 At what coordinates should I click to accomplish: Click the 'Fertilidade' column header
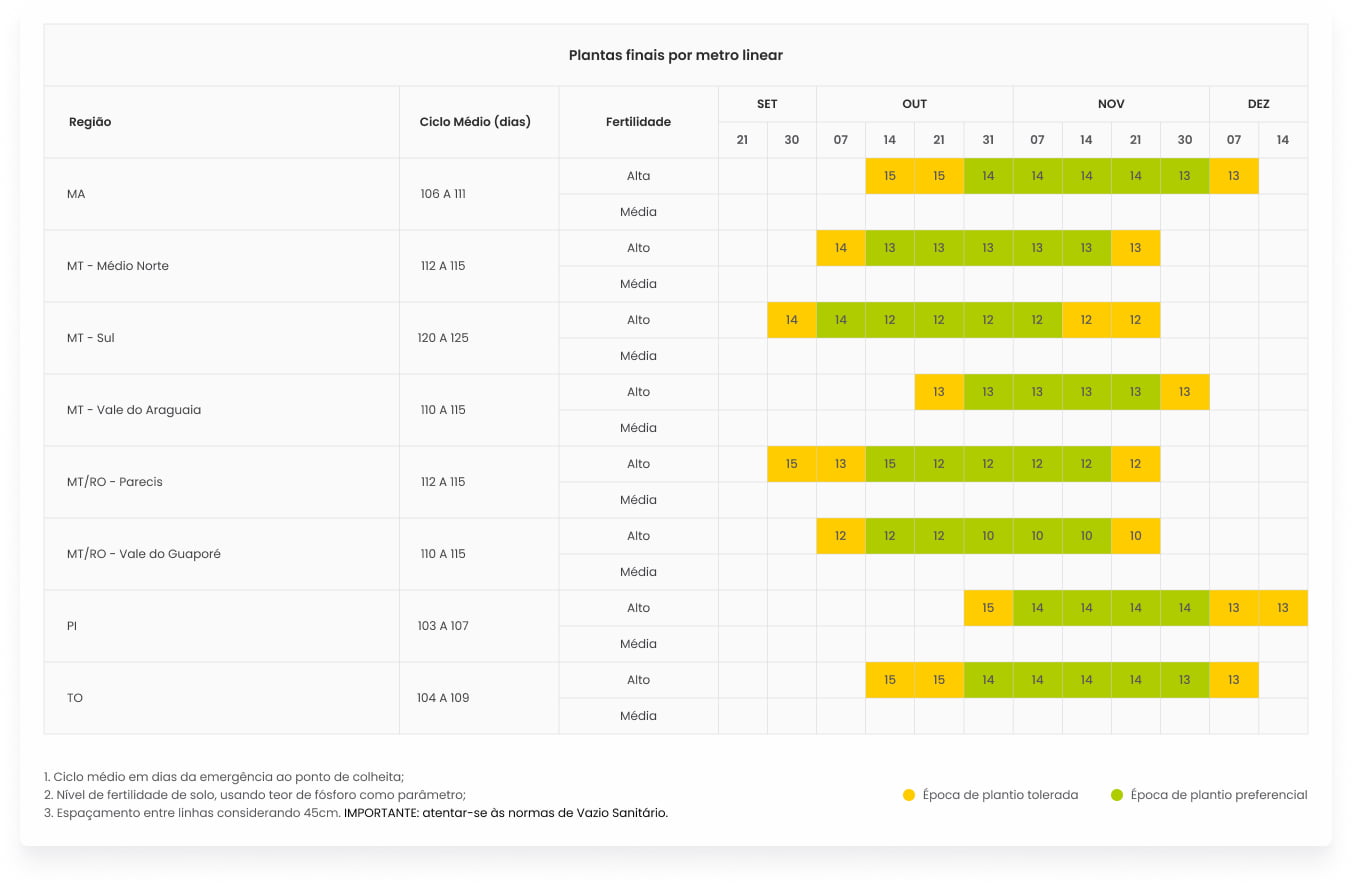coord(638,122)
